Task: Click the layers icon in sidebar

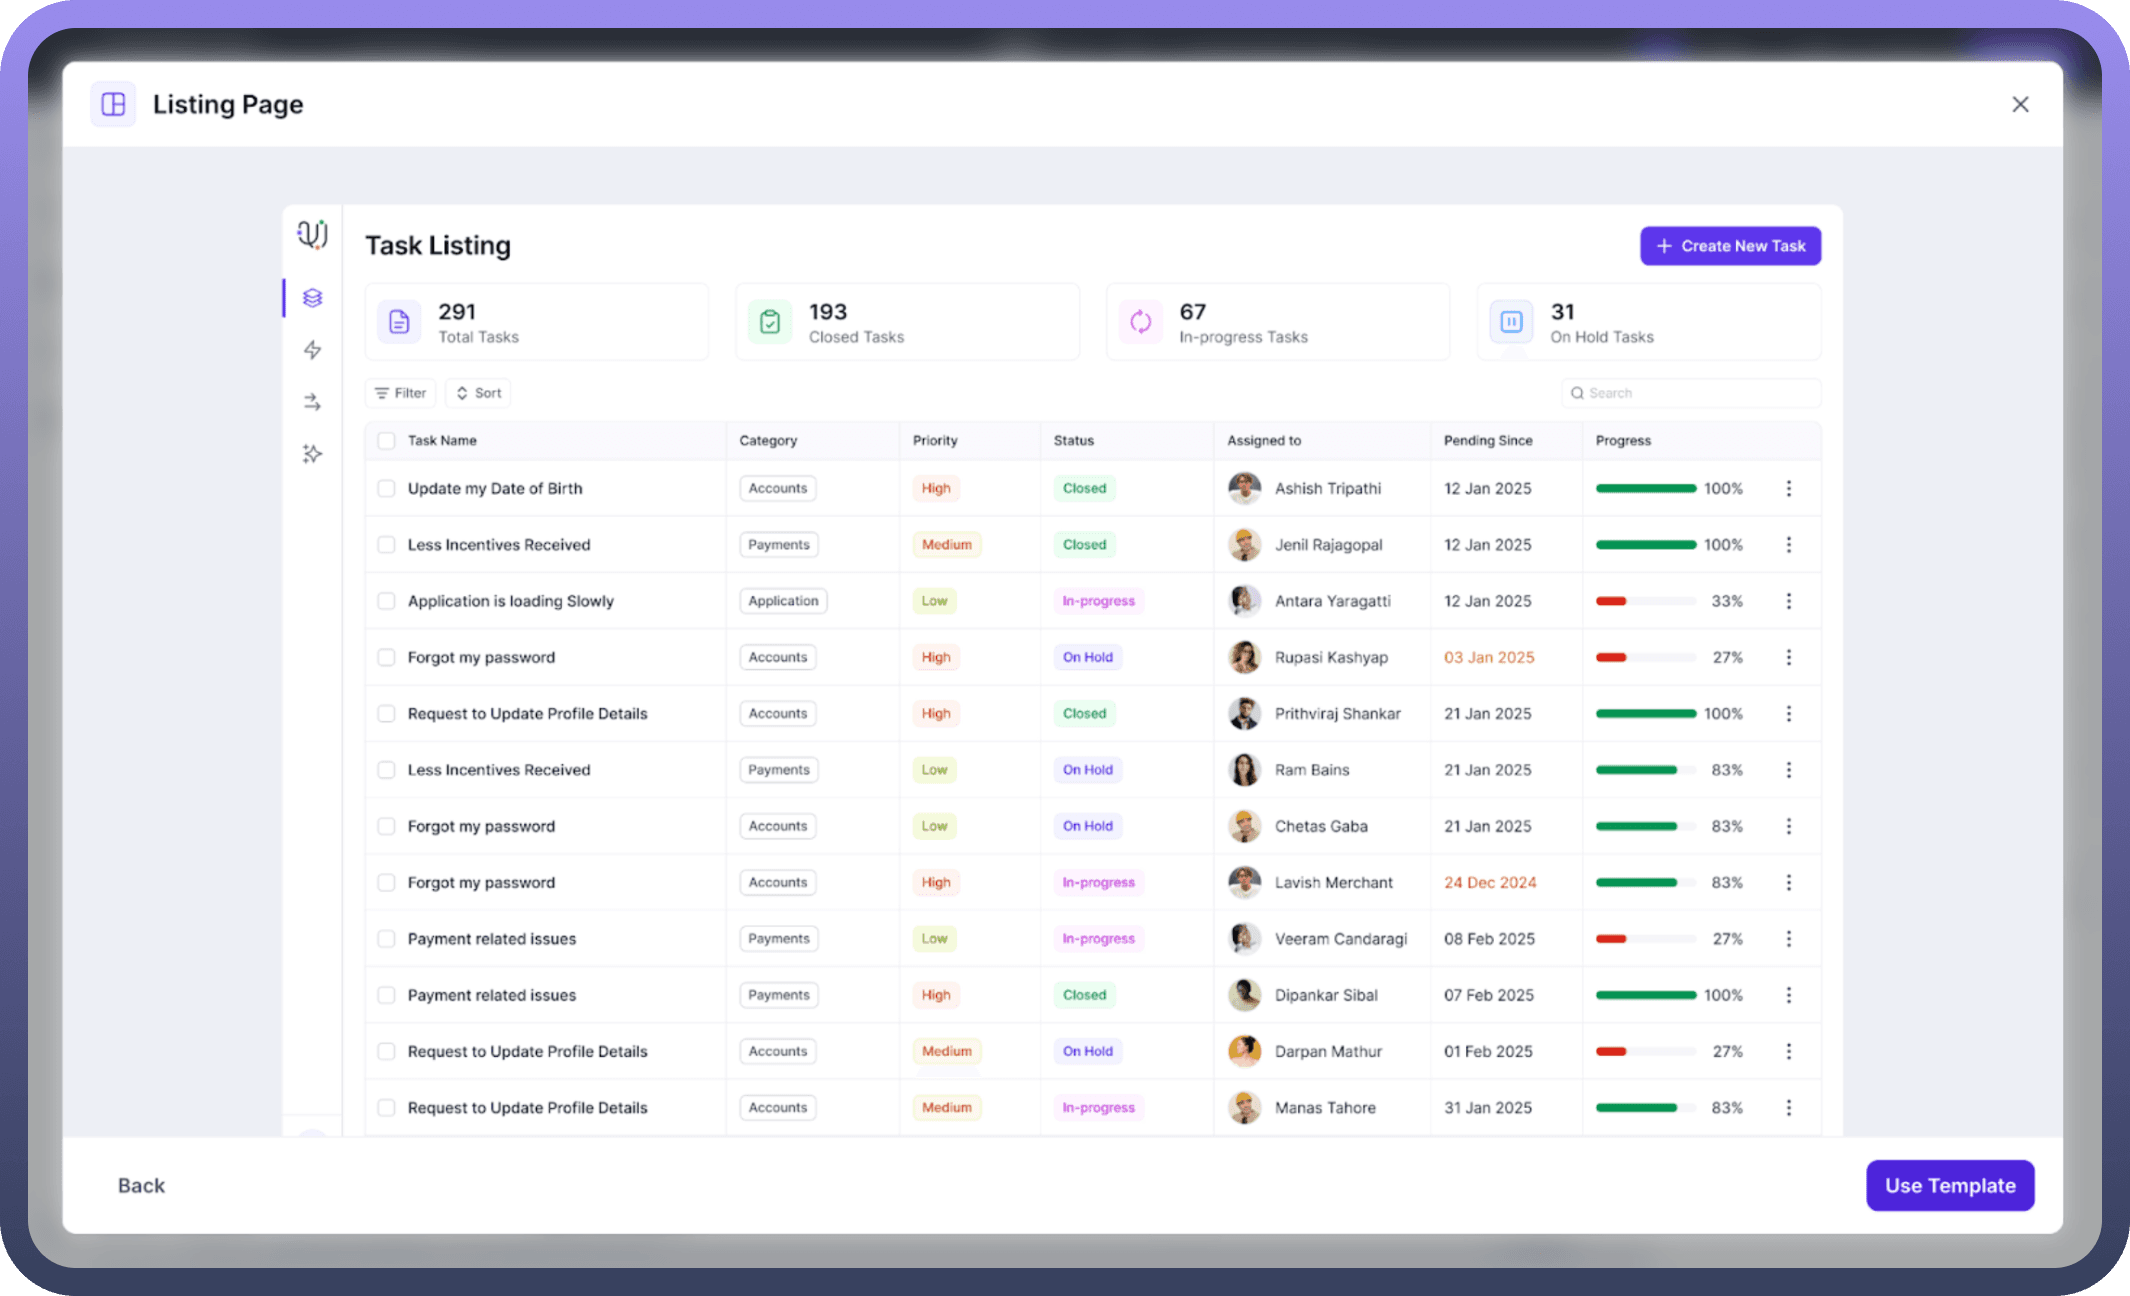Action: click(312, 298)
